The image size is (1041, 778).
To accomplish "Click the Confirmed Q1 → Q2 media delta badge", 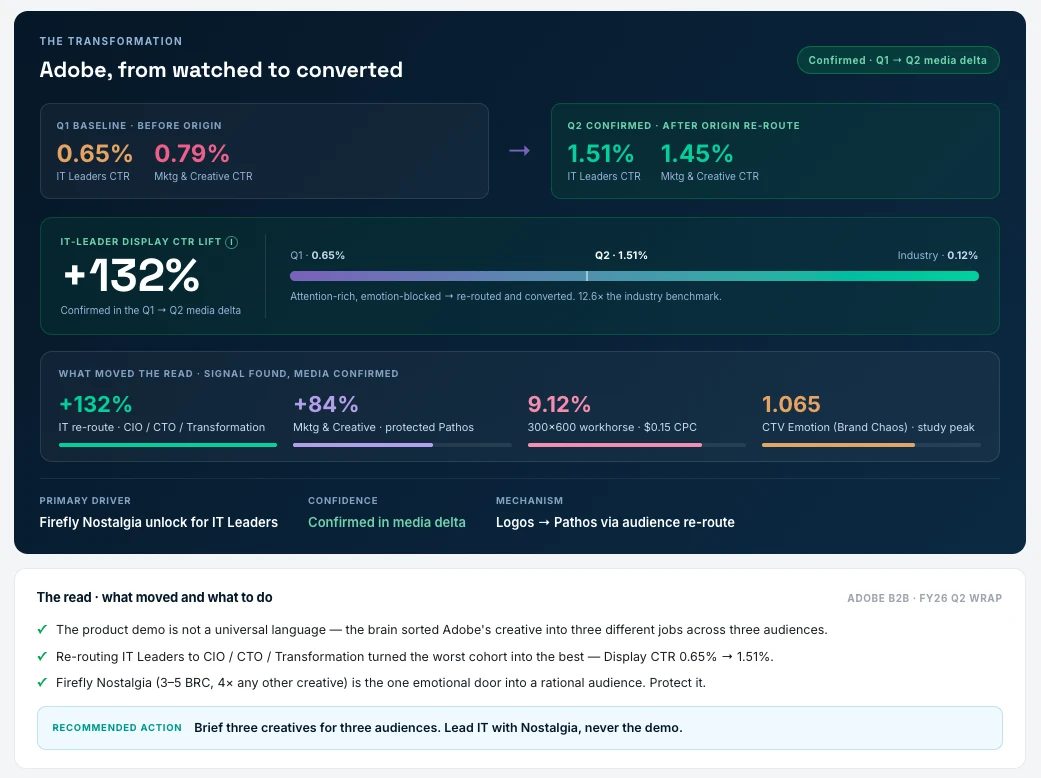I will (898, 60).
